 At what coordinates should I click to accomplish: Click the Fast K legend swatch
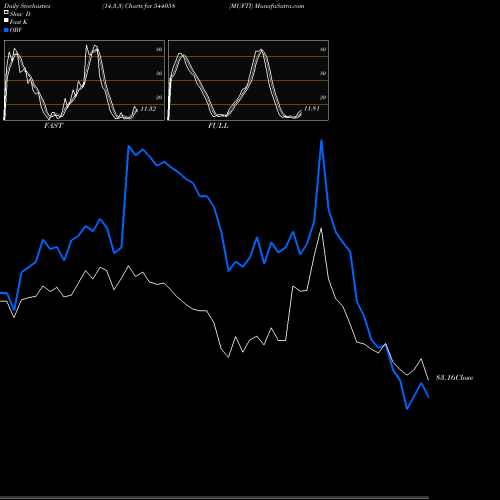pyautogui.click(x=6, y=20)
